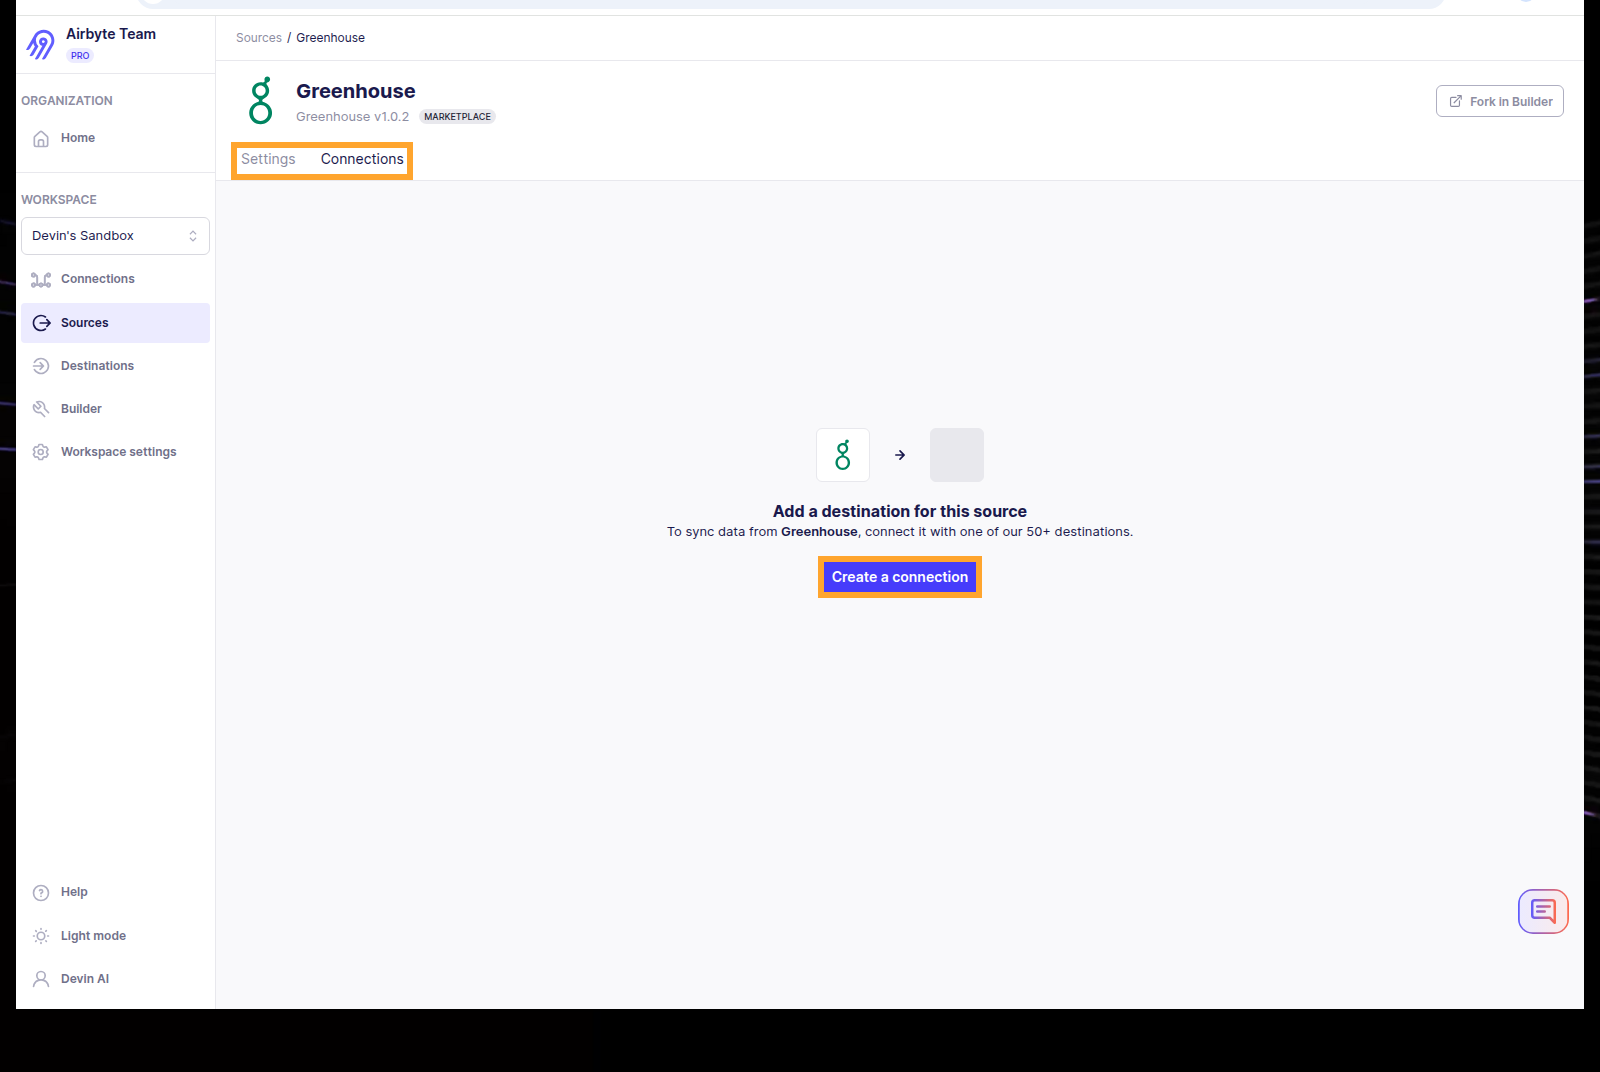The height and width of the screenshot is (1072, 1600).
Task: Click the workspace selector chevron arrows
Action: pyautogui.click(x=193, y=236)
